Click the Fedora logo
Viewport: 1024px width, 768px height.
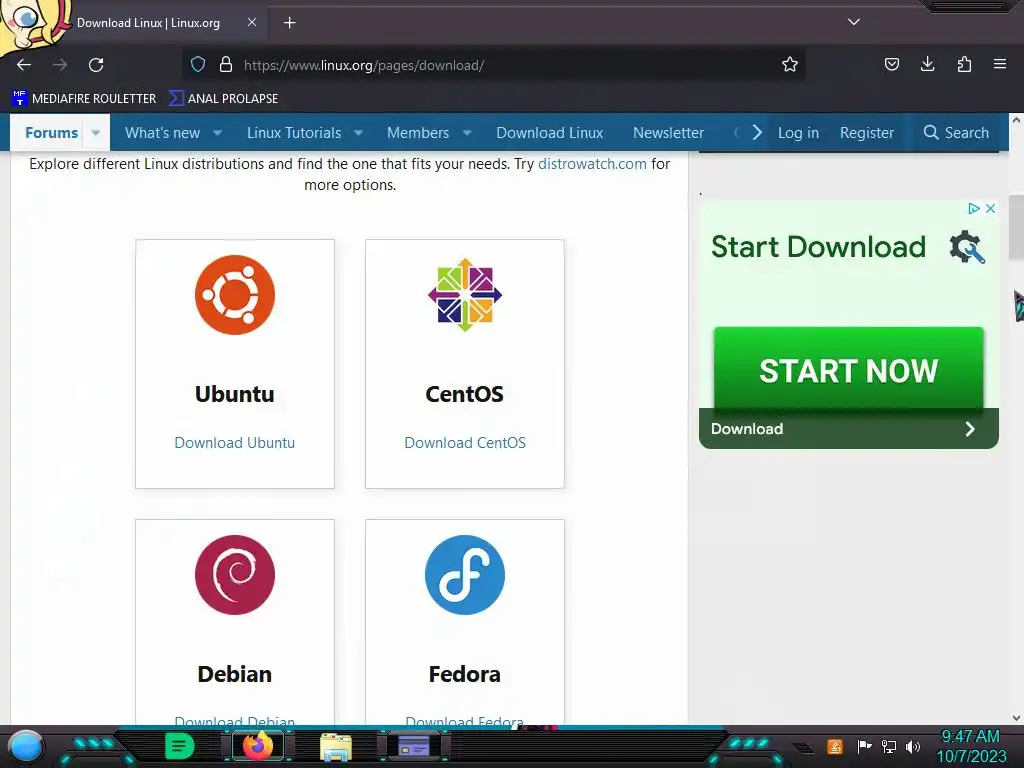[x=465, y=575]
